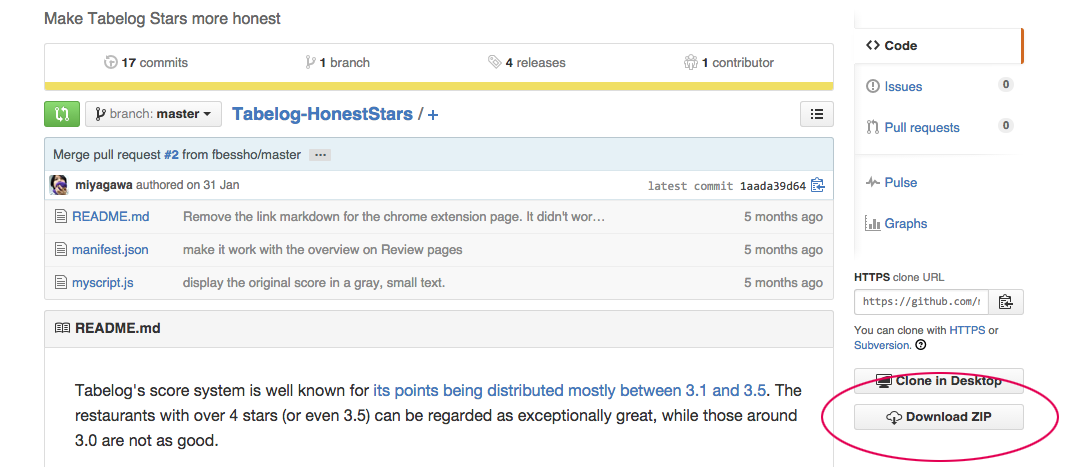Screen dimensions: 1069x467
Task: Open the Tabelog-HonestStars repository root link
Action: pos(322,114)
